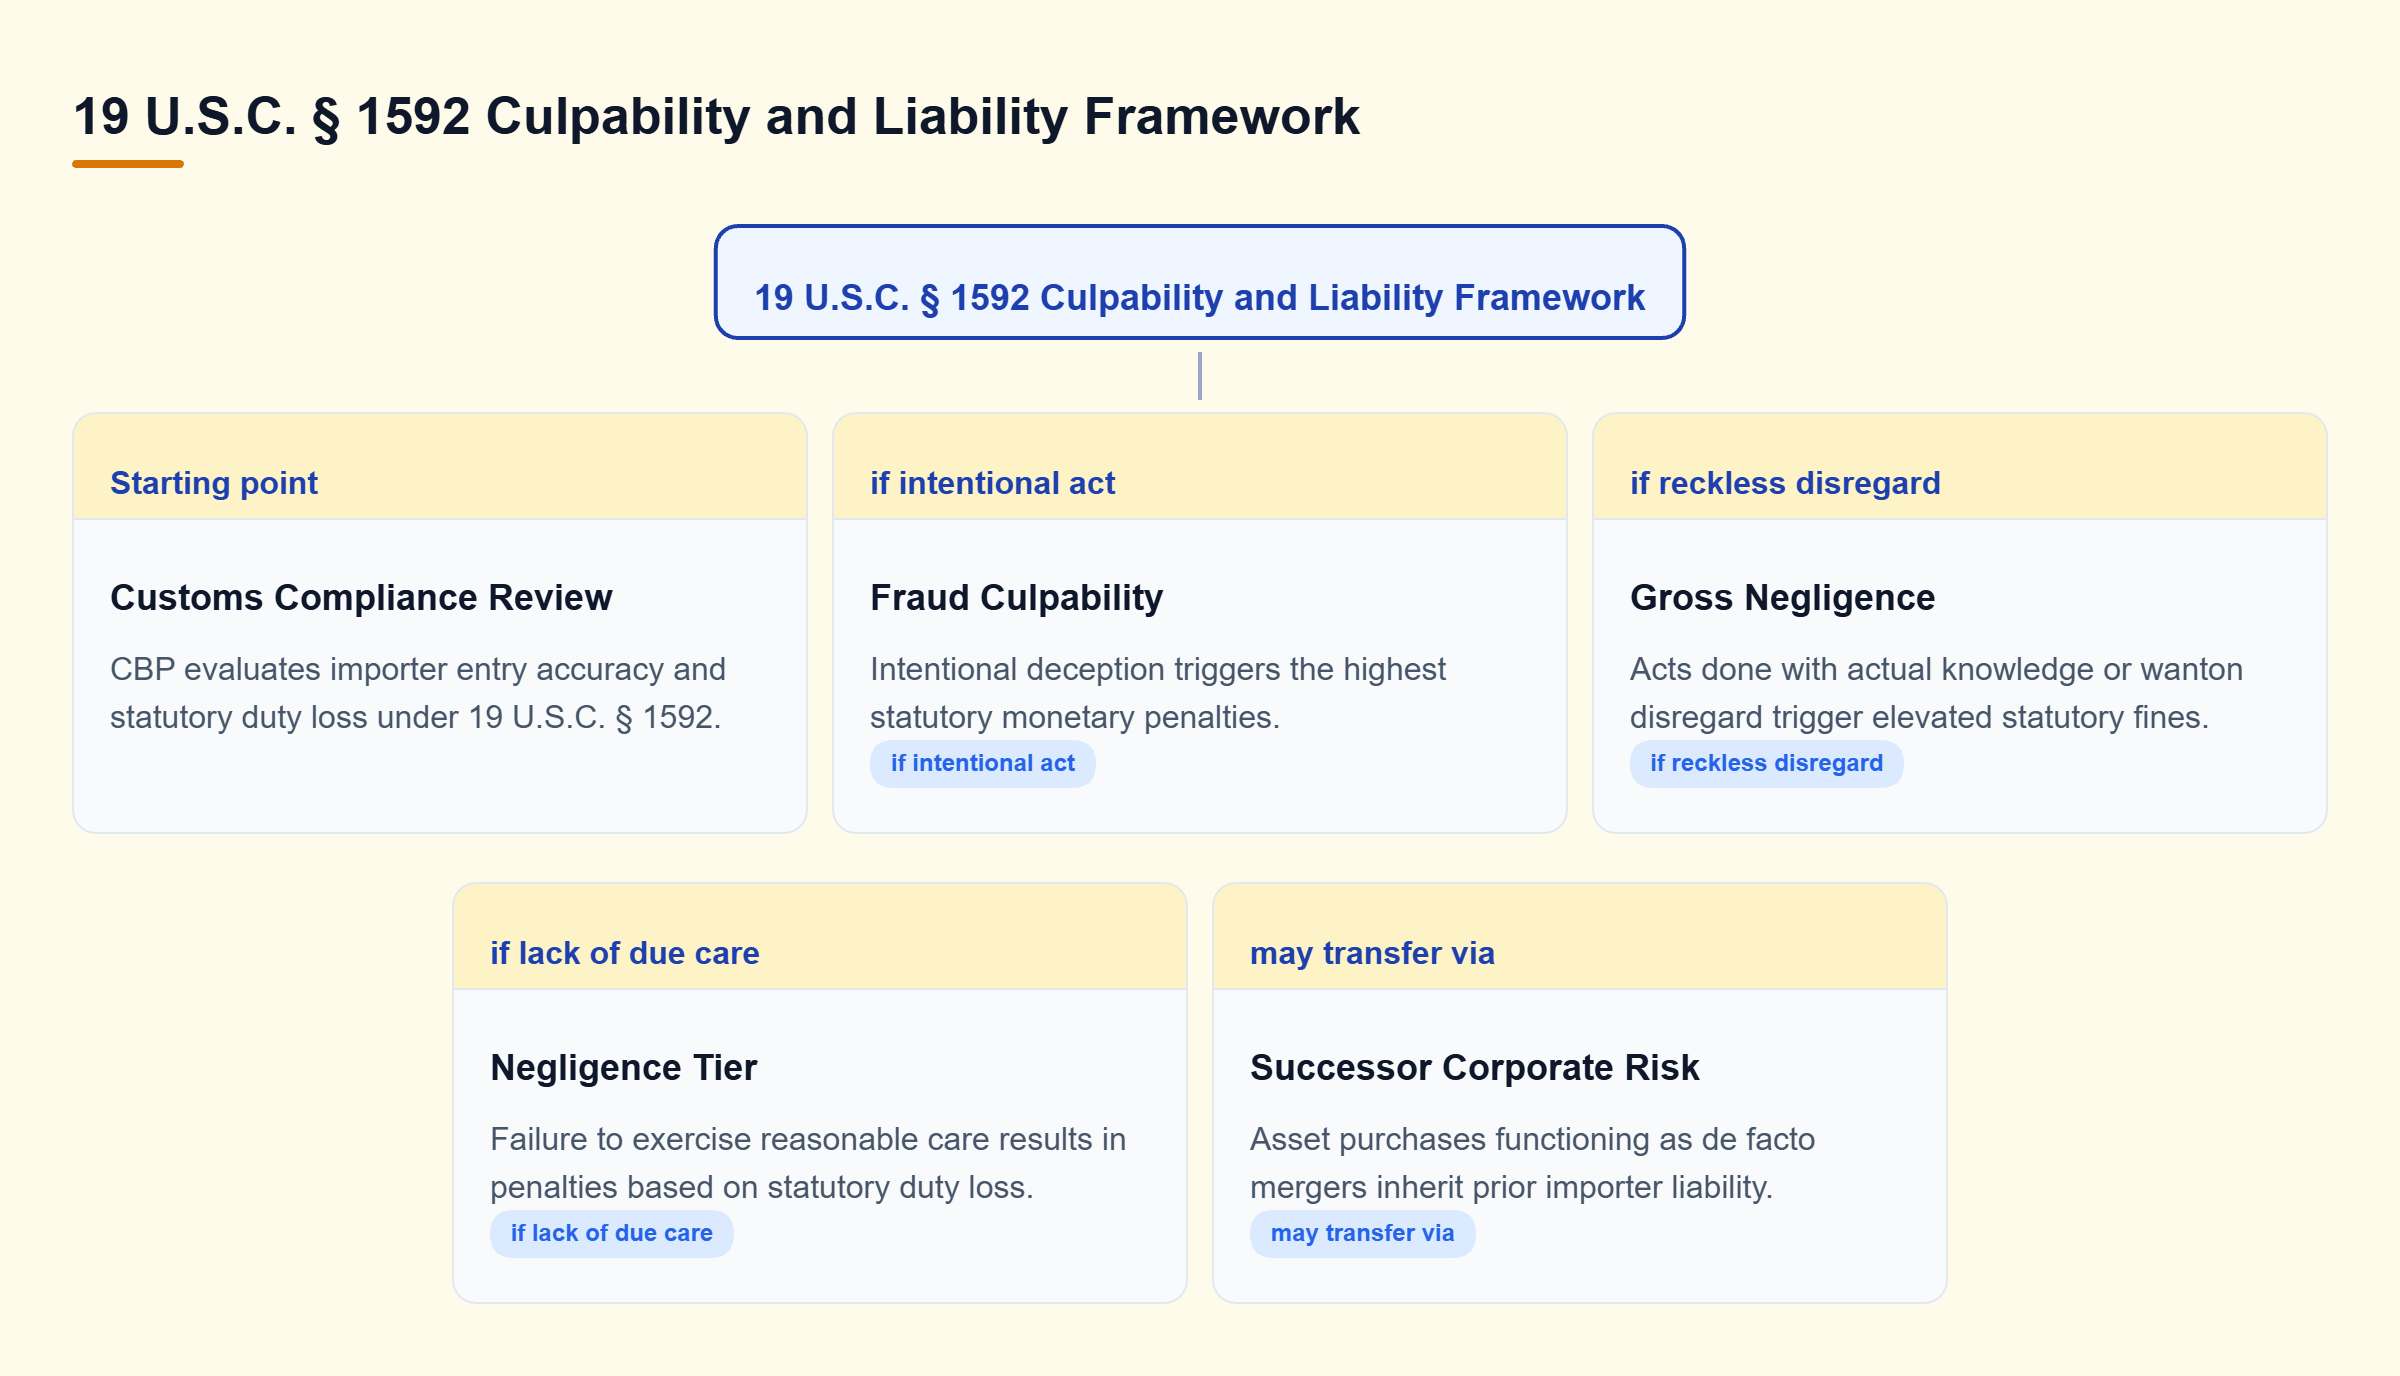
Task: Click the Fraud Culpability description text
Action: 1158,693
